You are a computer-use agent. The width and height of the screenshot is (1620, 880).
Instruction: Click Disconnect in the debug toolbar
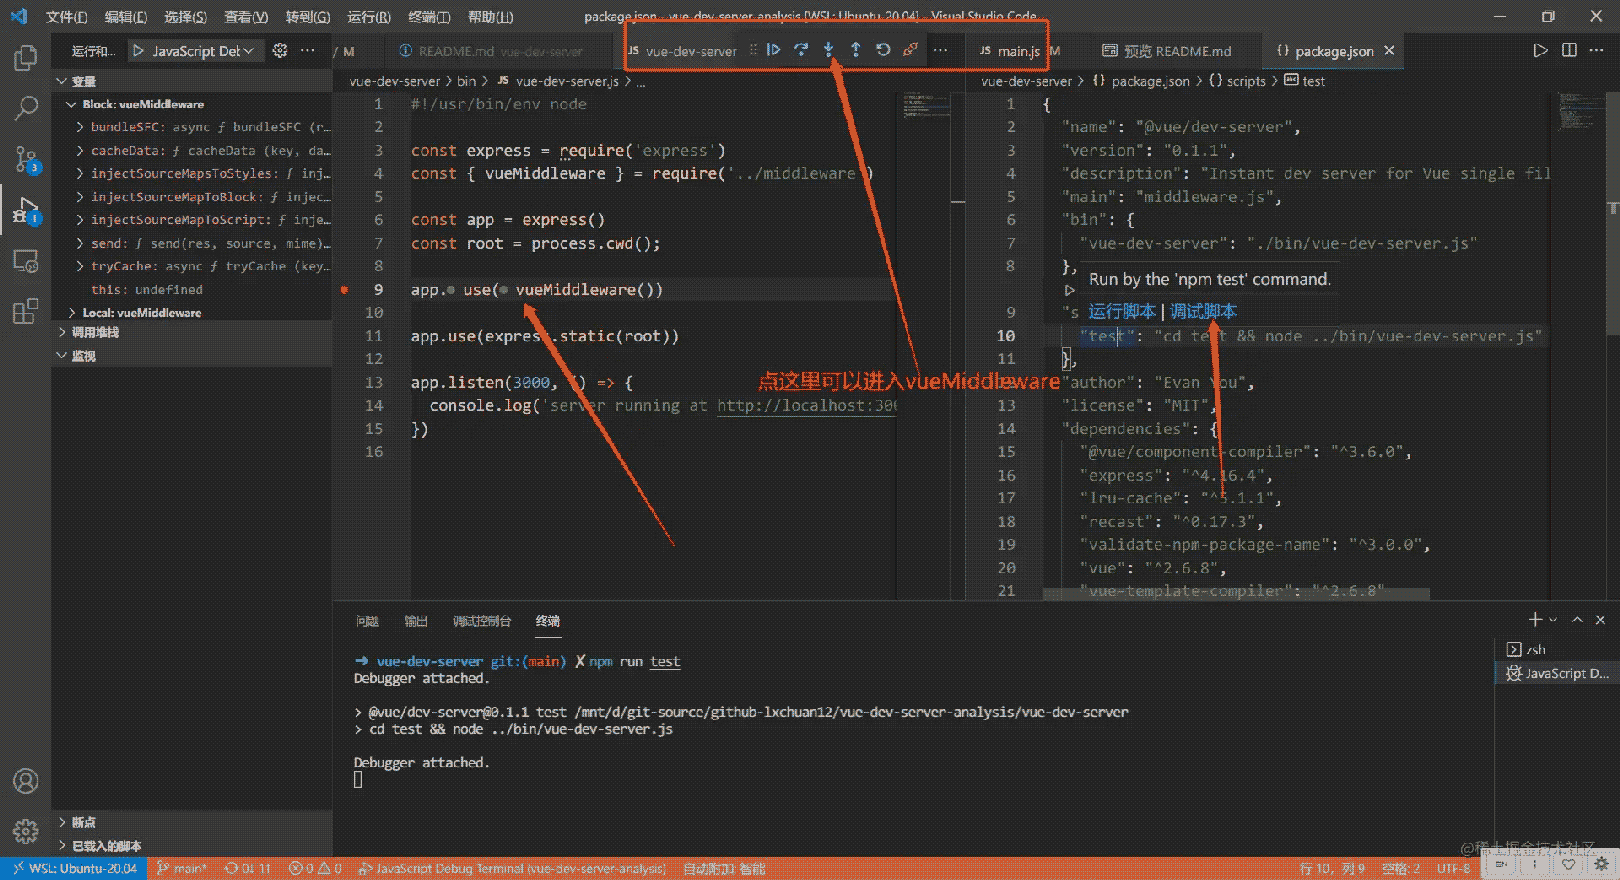click(x=910, y=50)
